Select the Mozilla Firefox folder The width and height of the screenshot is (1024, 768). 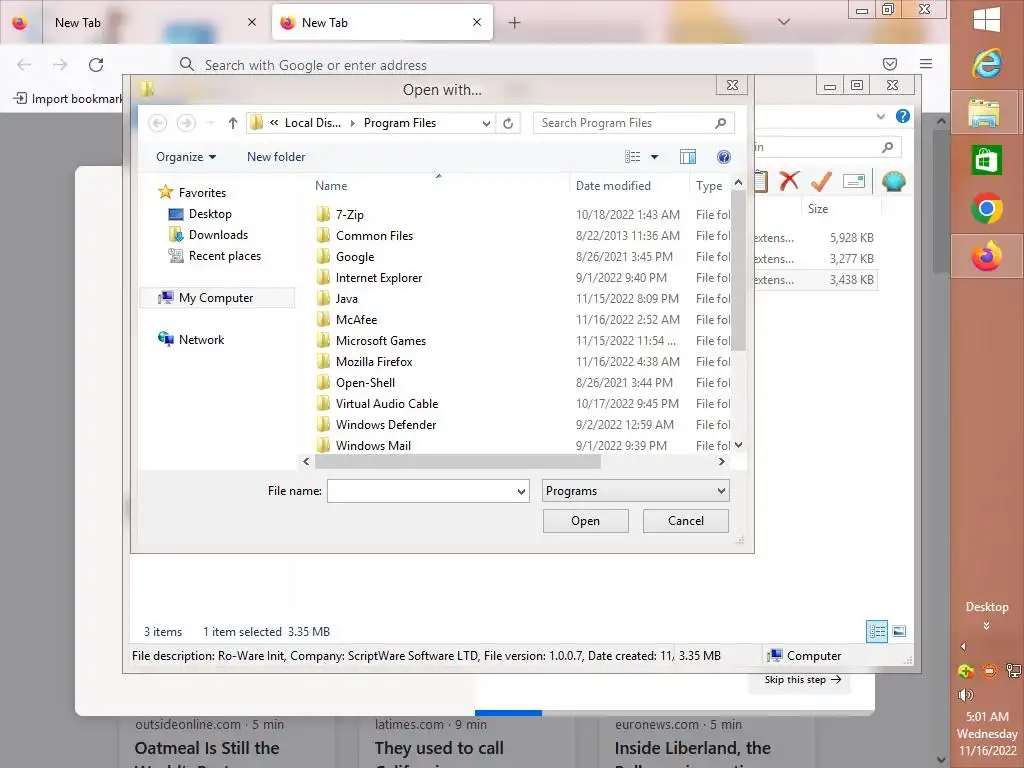coord(374,362)
